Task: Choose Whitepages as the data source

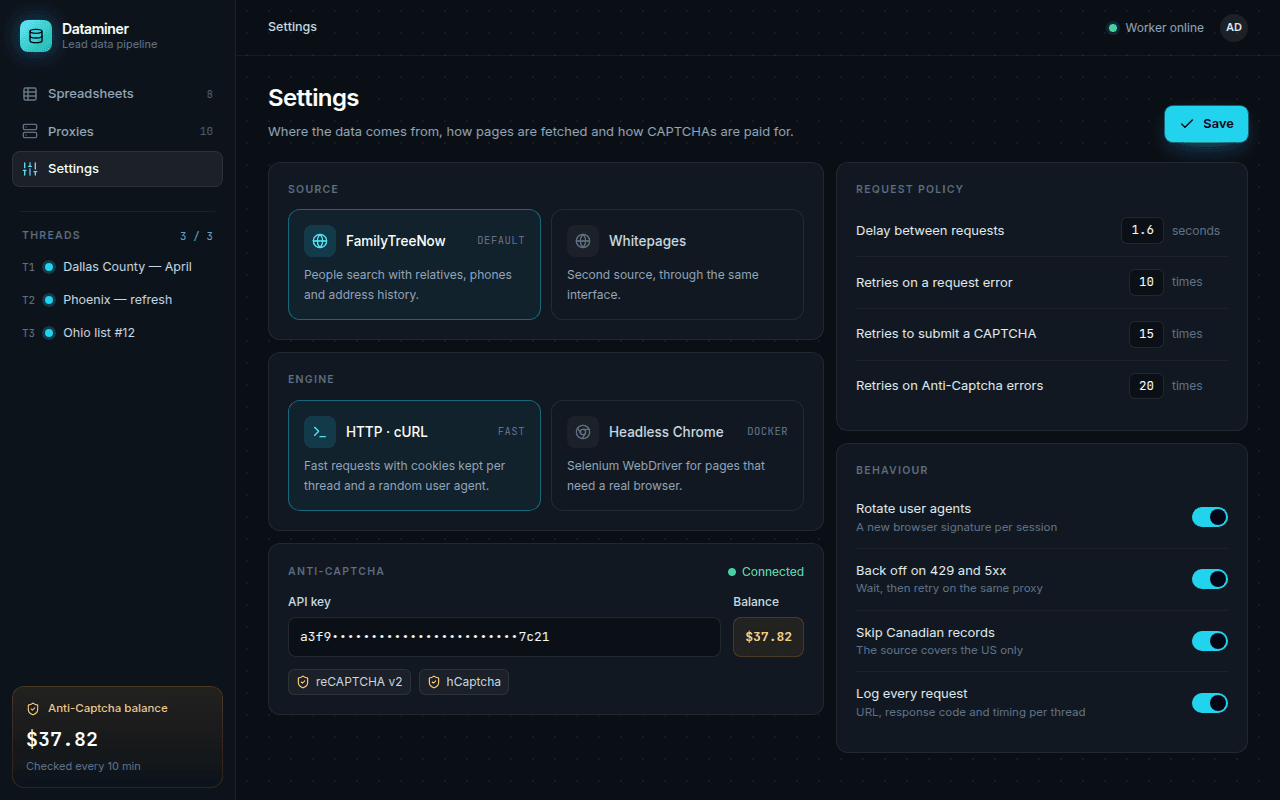Action: [677, 264]
